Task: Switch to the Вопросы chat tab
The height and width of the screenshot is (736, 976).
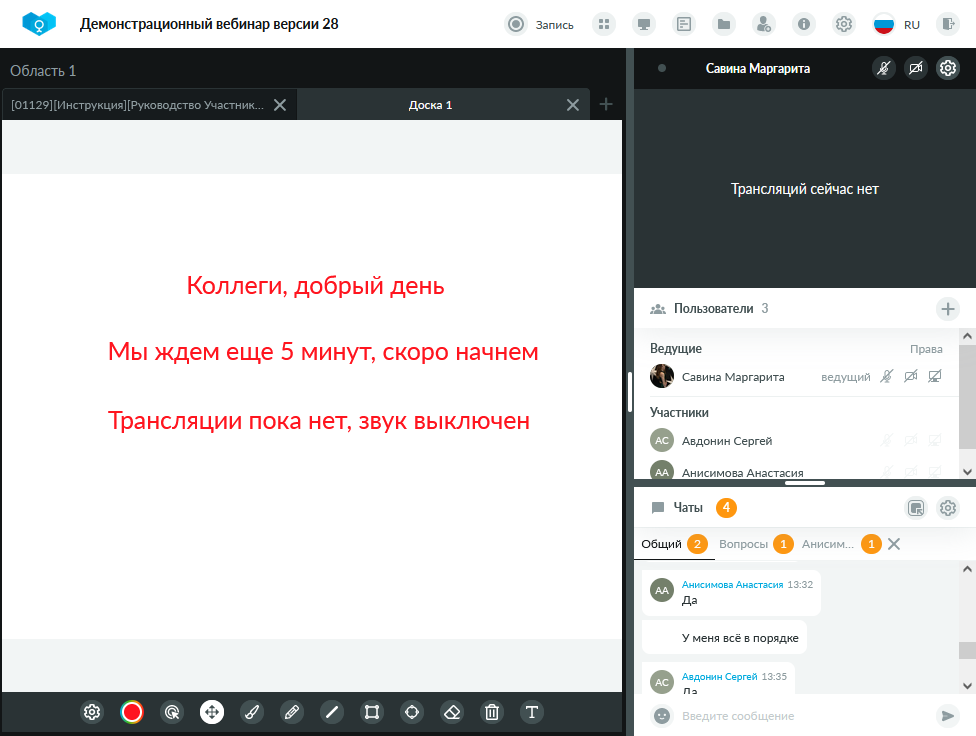Action: coord(756,544)
